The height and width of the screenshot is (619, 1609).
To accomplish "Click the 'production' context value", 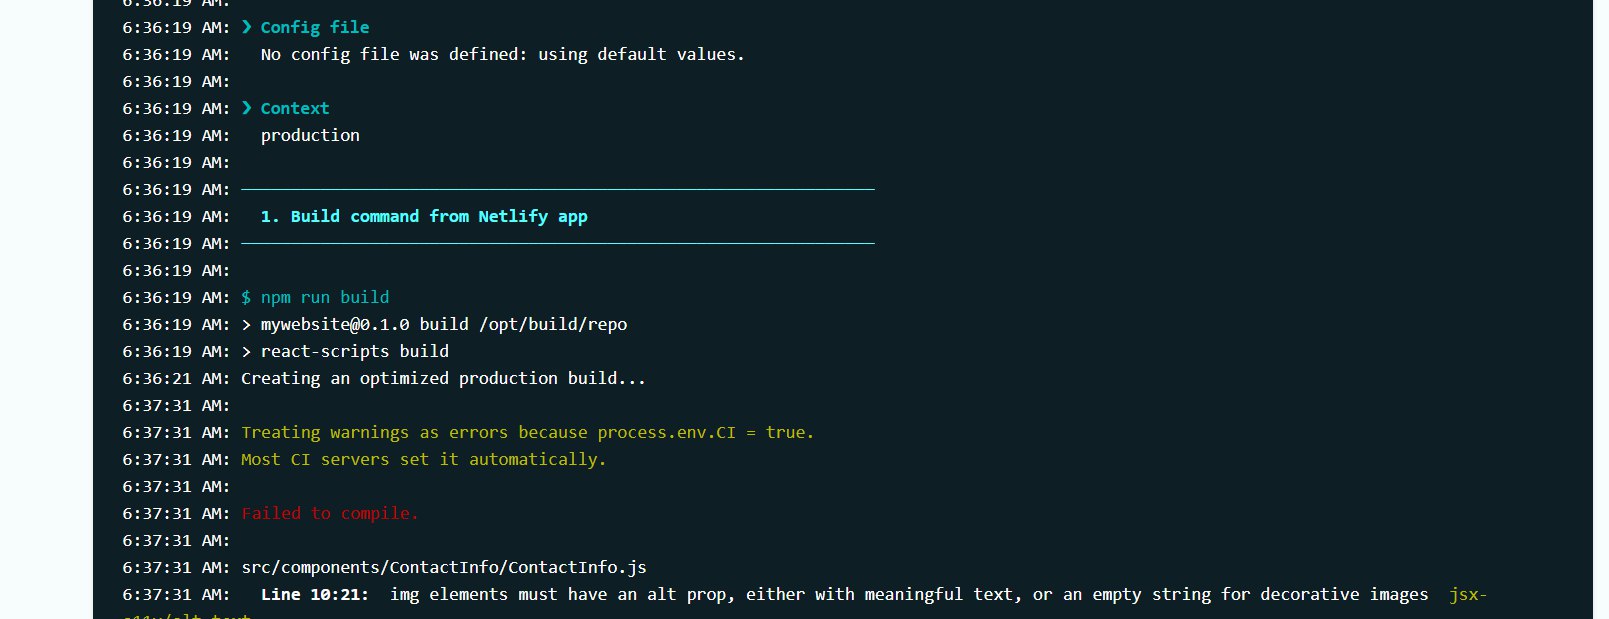I will pos(310,135).
